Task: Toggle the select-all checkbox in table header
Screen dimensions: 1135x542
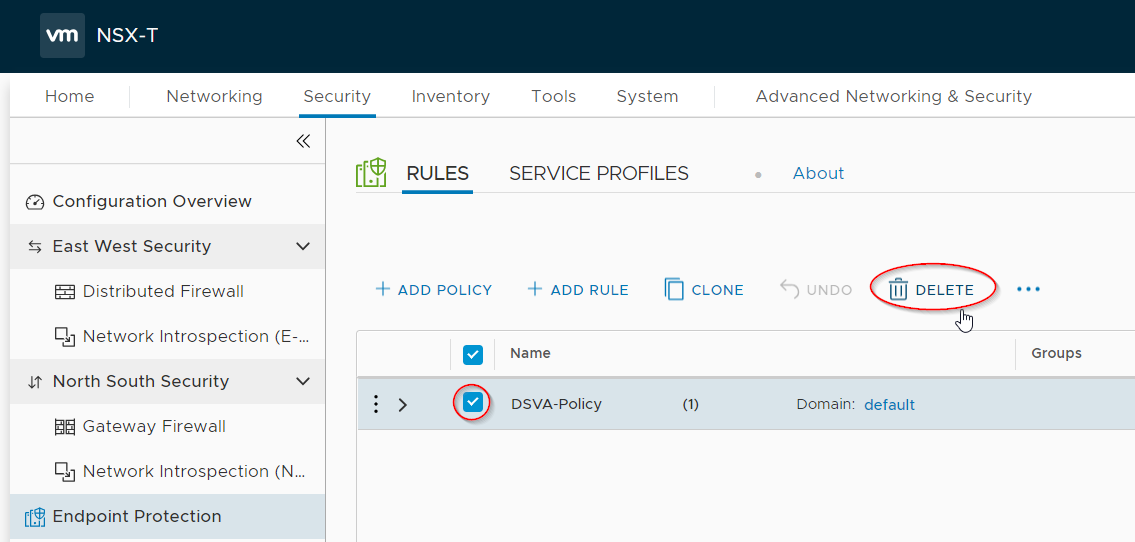Action: coord(473,354)
